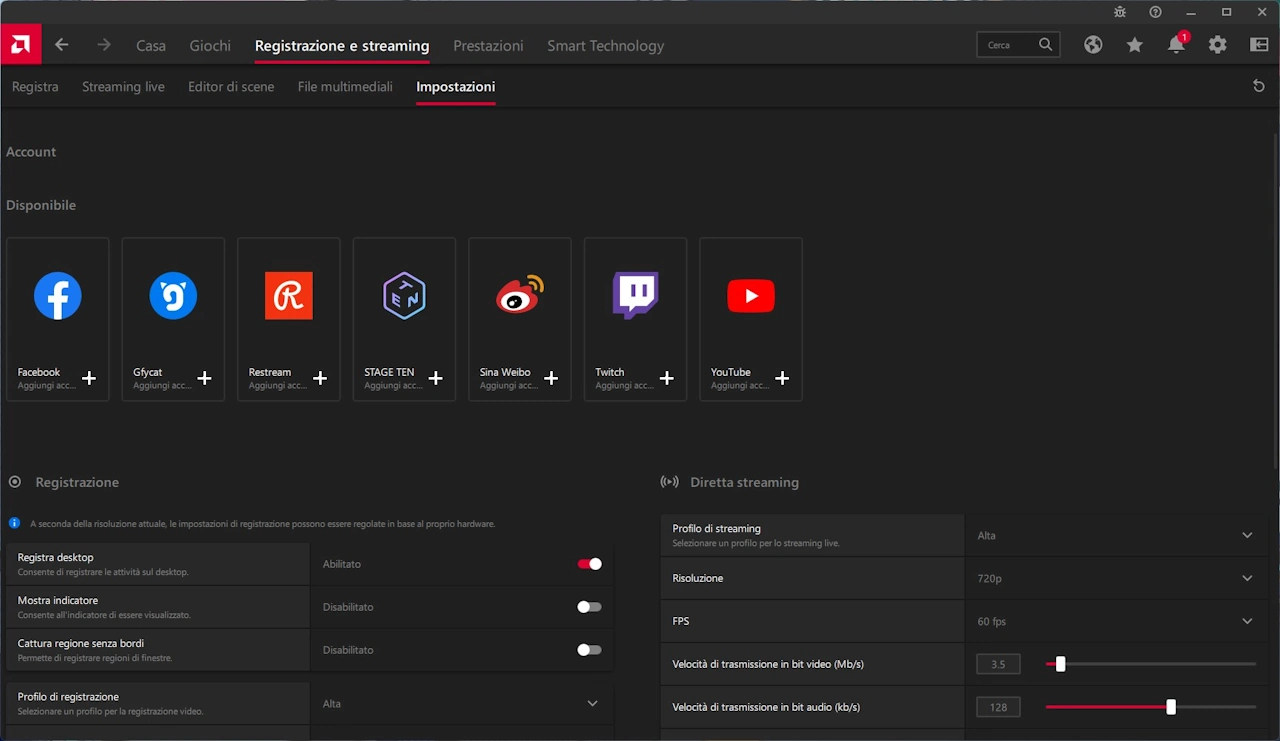Screen dimensions: 1280x741
Task: Open the Prestazioni tab
Action: (x=488, y=45)
